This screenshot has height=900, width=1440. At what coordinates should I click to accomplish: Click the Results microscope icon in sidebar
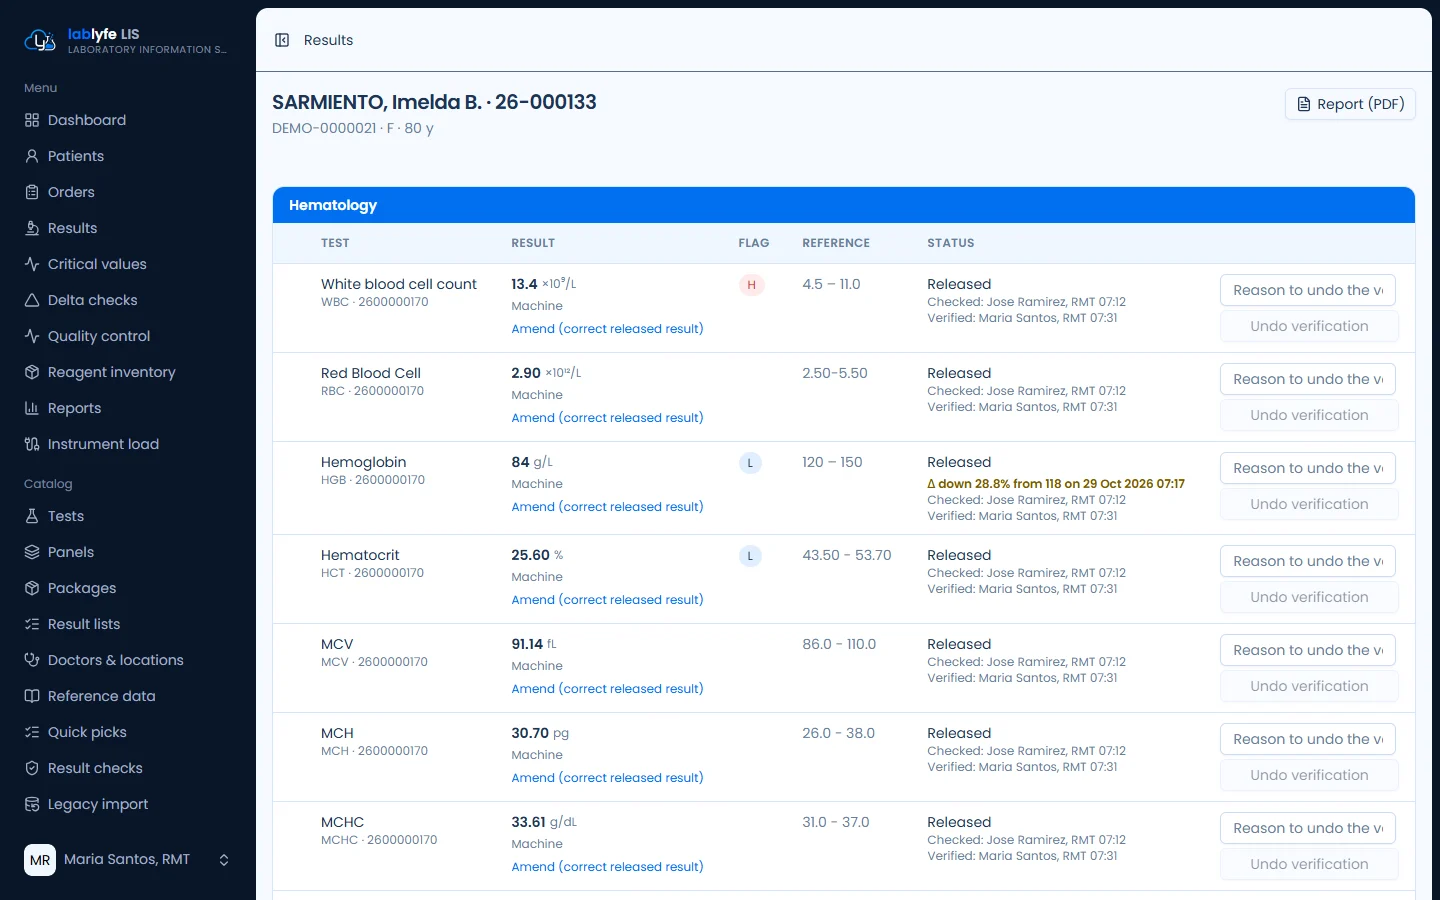pyautogui.click(x=32, y=228)
